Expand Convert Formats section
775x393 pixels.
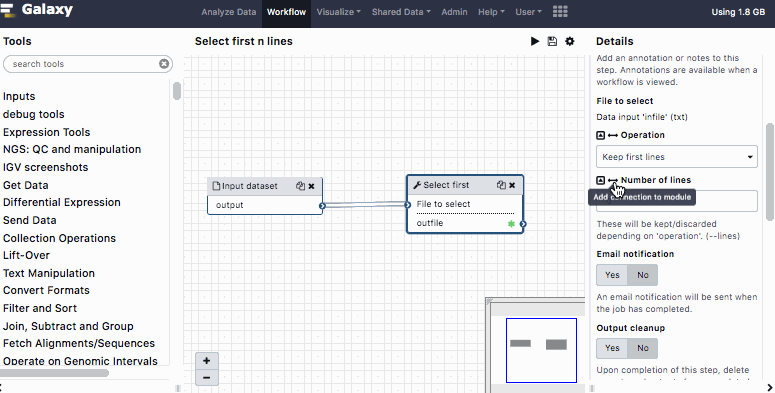click(x=46, y=290)
